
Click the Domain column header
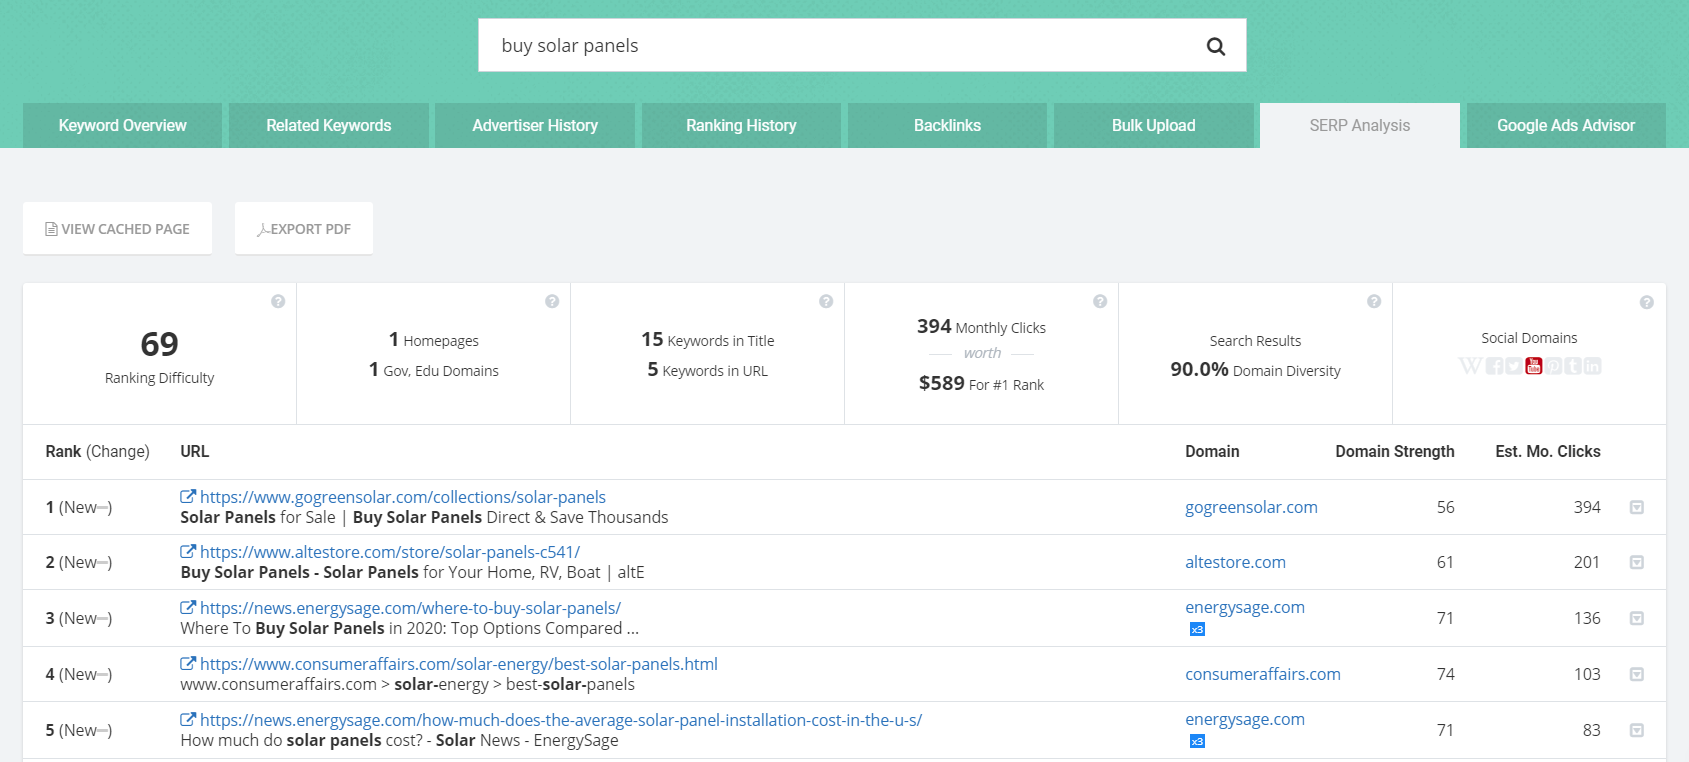(1212, 451)
